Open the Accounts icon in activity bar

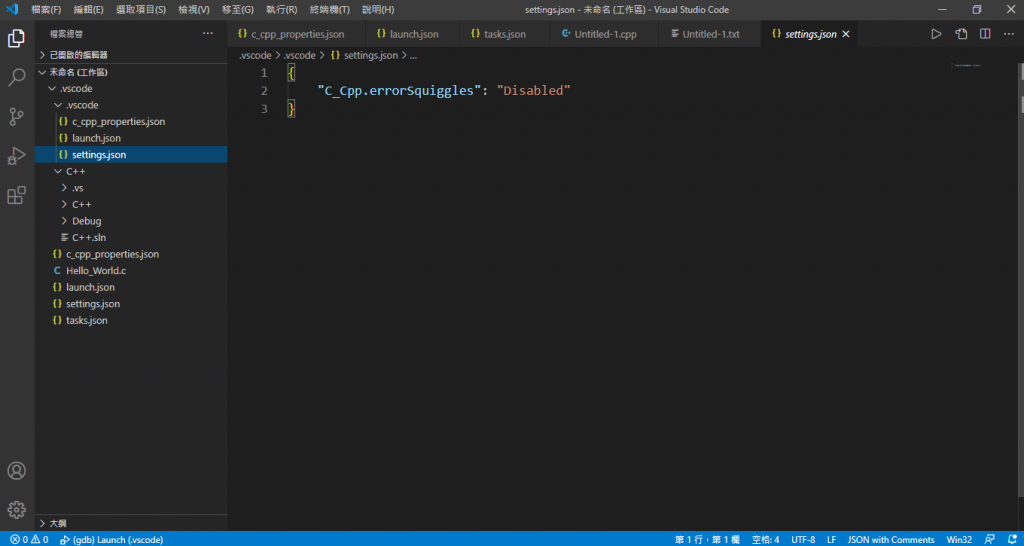coord(16,471)
